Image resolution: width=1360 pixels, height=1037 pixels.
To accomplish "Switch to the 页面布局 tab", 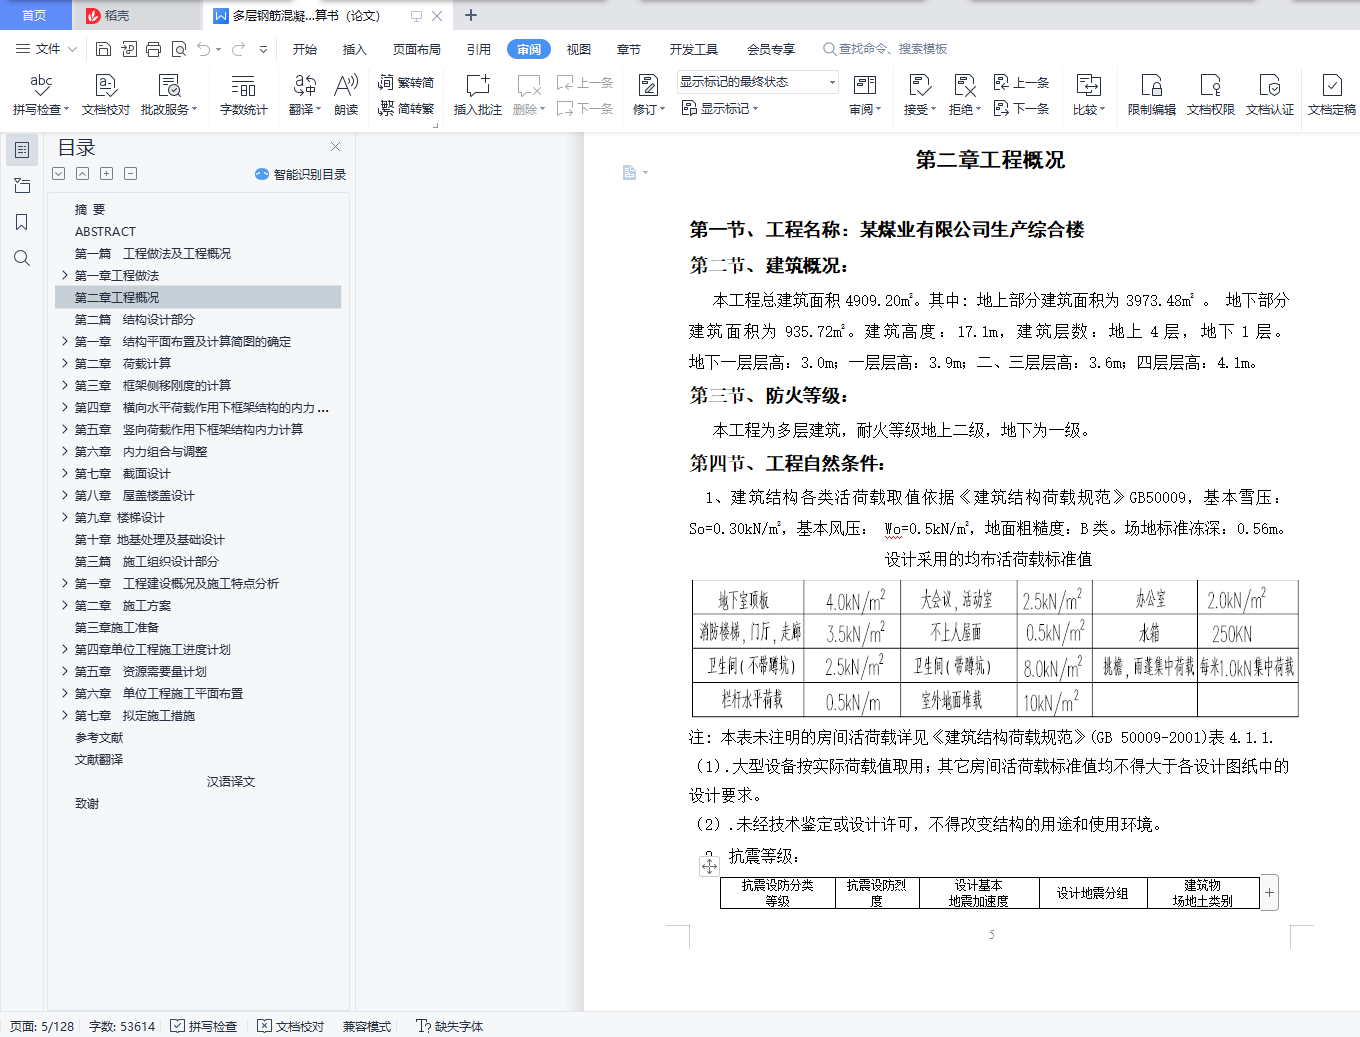I will (417, 49).
